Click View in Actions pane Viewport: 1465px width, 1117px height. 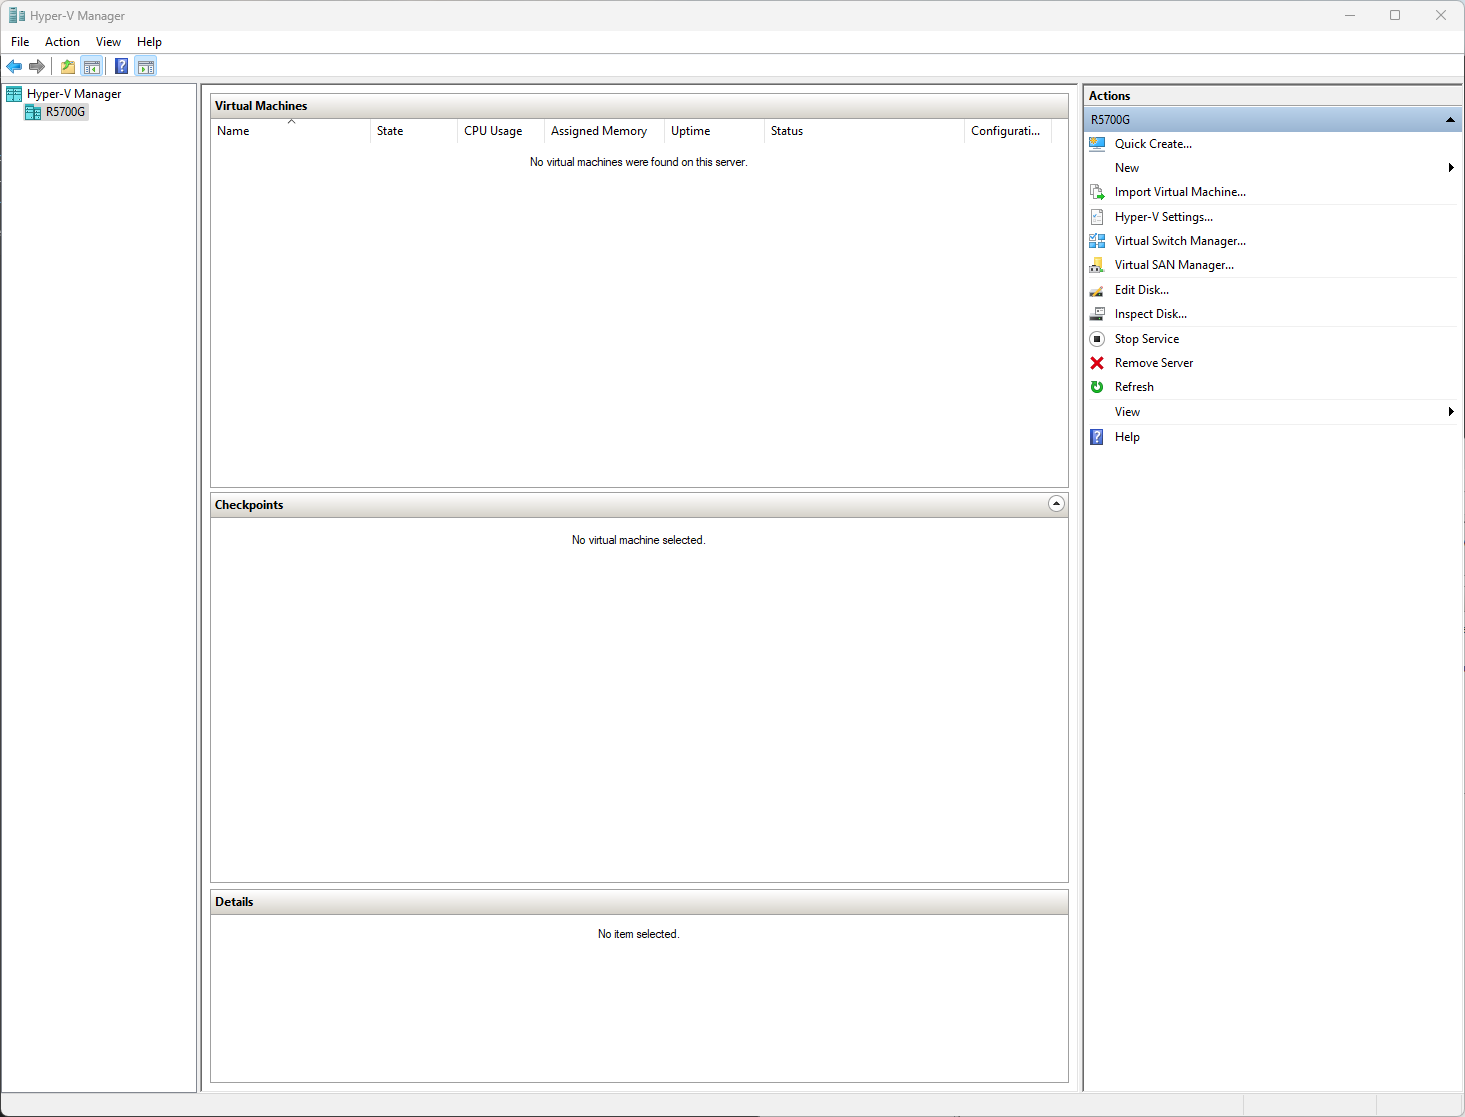coord(1127,412)
